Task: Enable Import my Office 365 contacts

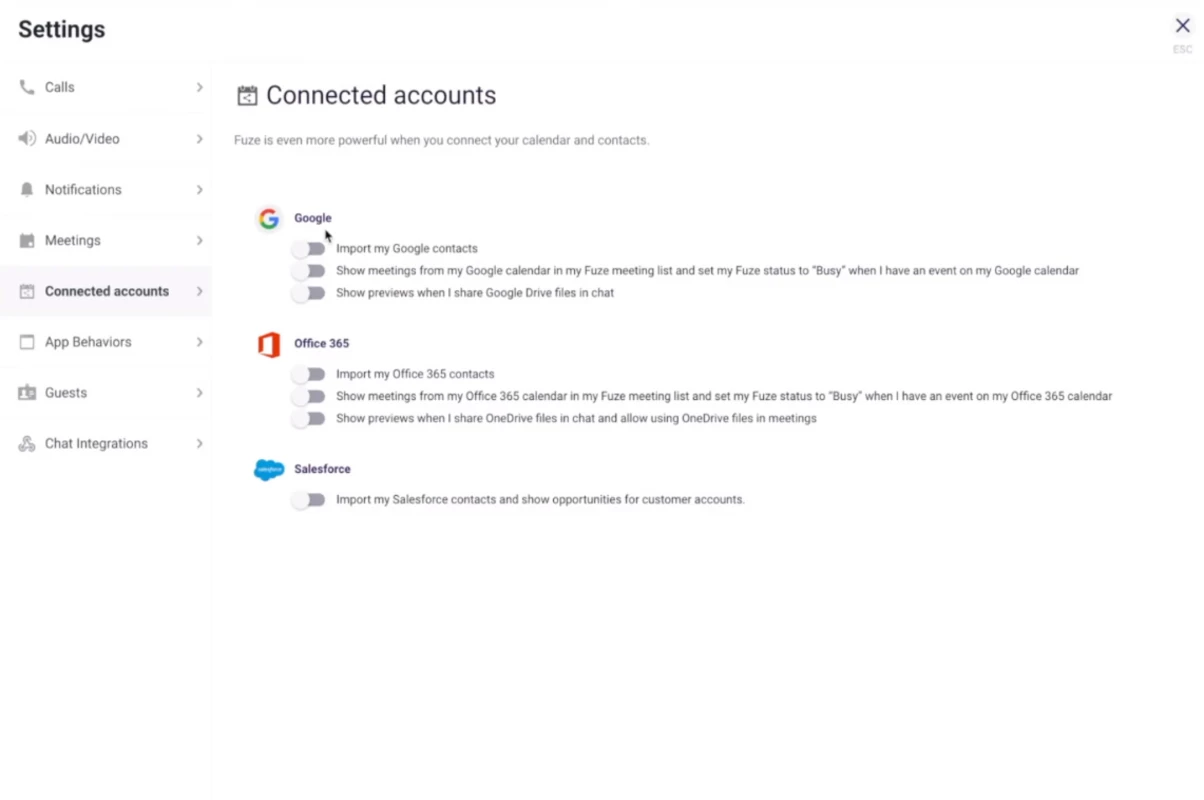Action: (309, 374)
